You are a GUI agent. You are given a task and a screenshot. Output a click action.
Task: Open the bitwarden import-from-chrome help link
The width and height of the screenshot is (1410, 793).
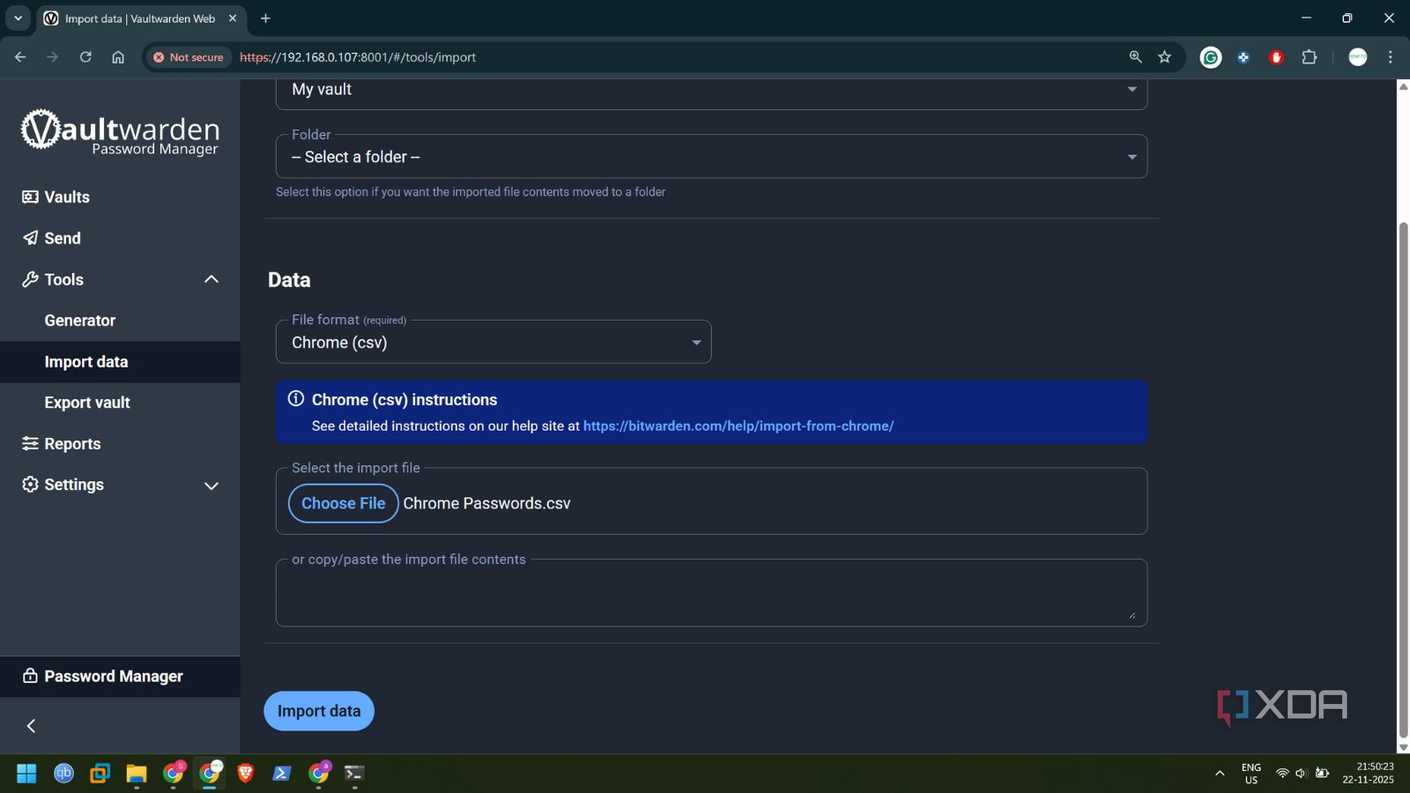[738, 426]
